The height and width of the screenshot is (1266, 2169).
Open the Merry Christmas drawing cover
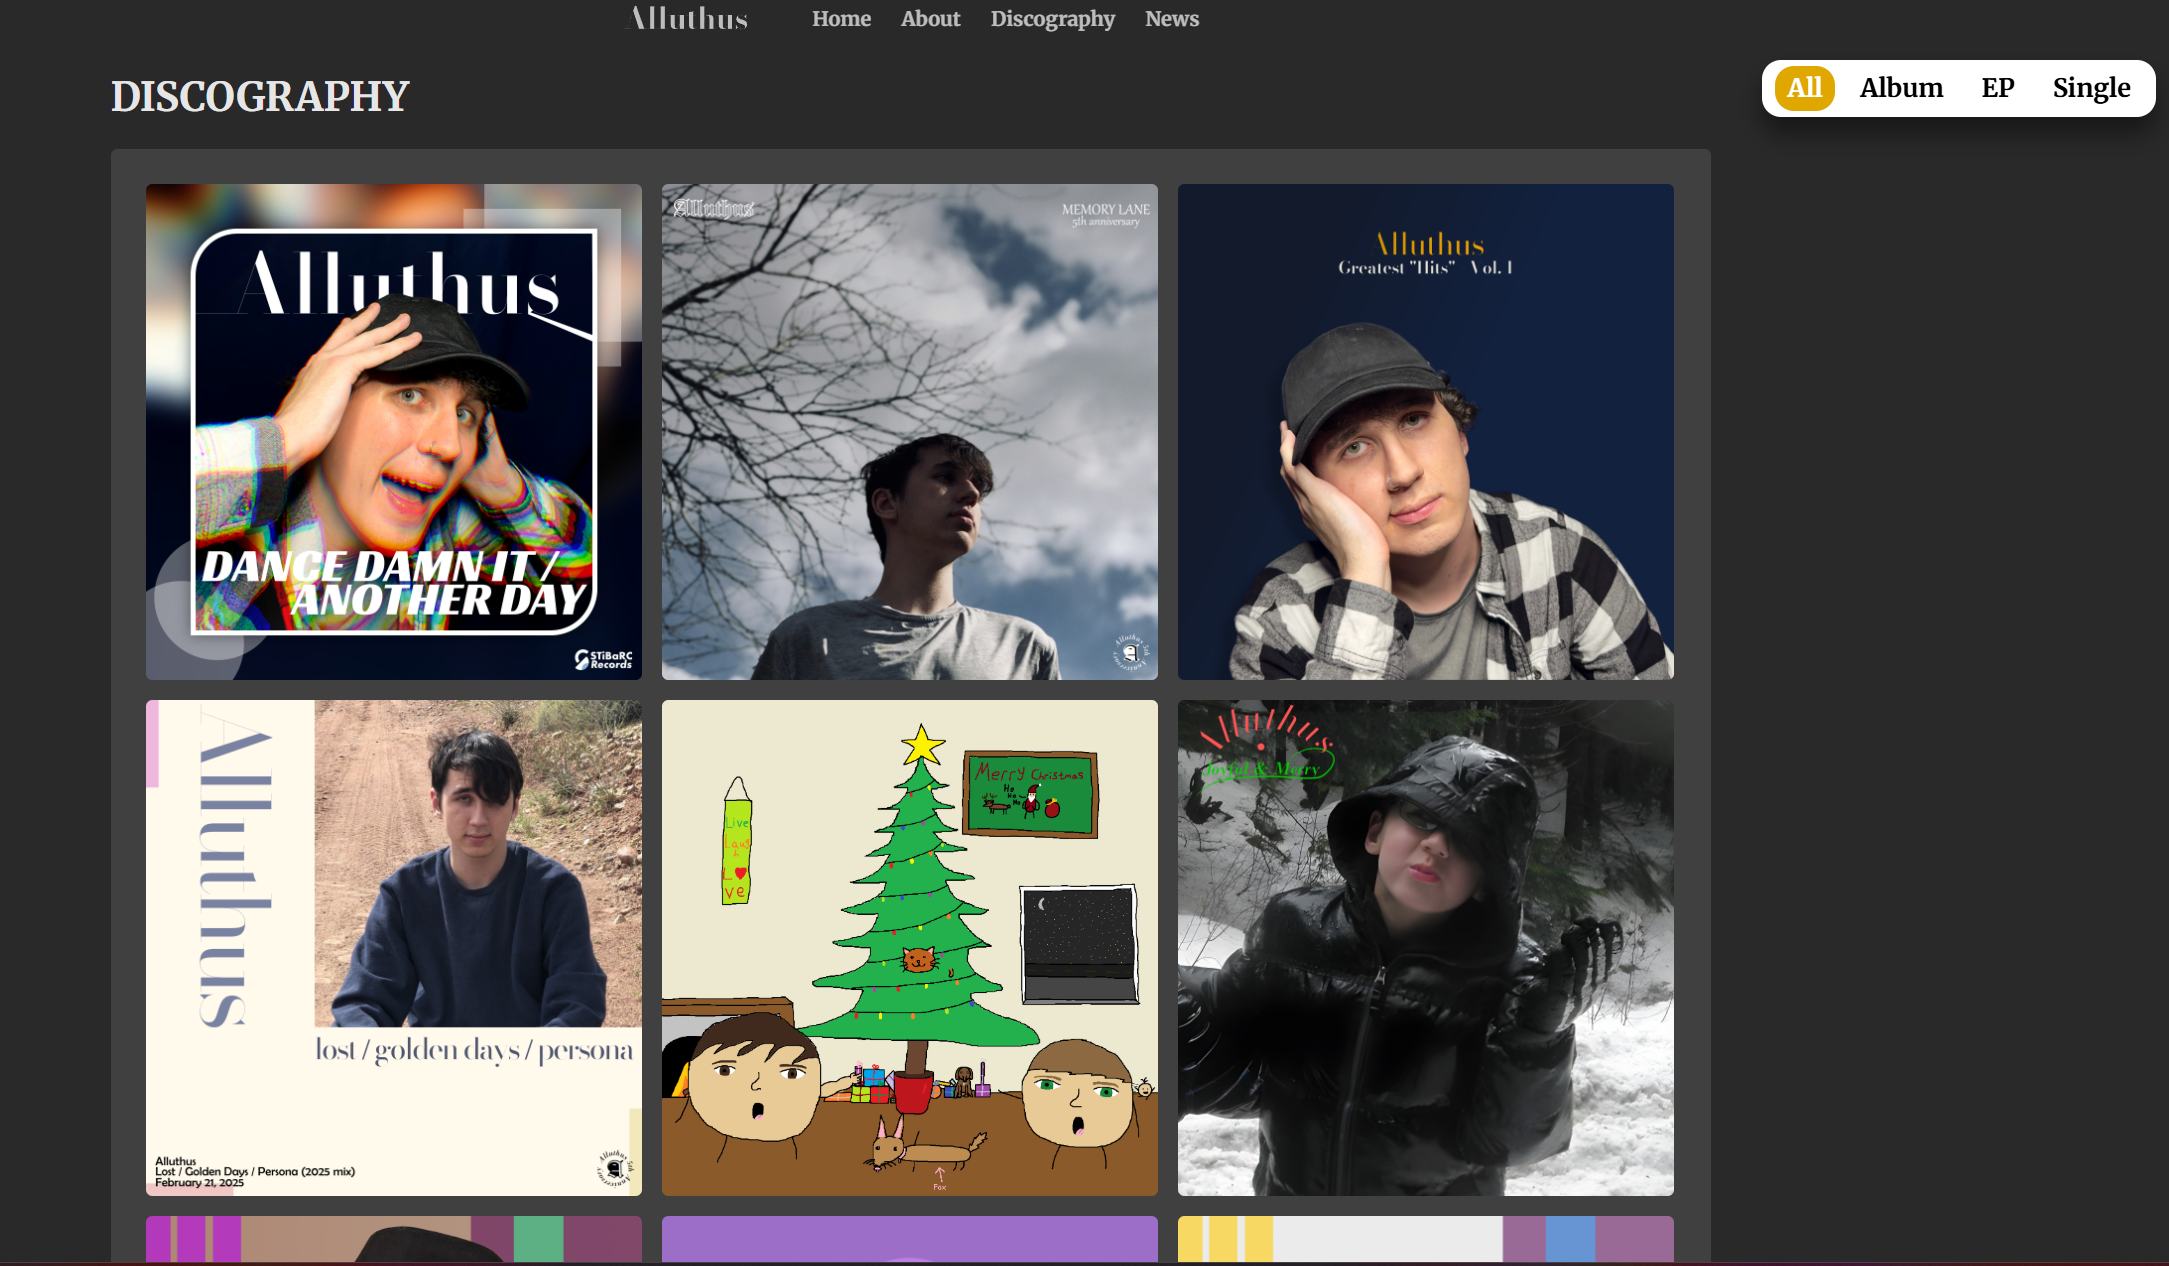[909, 947]
